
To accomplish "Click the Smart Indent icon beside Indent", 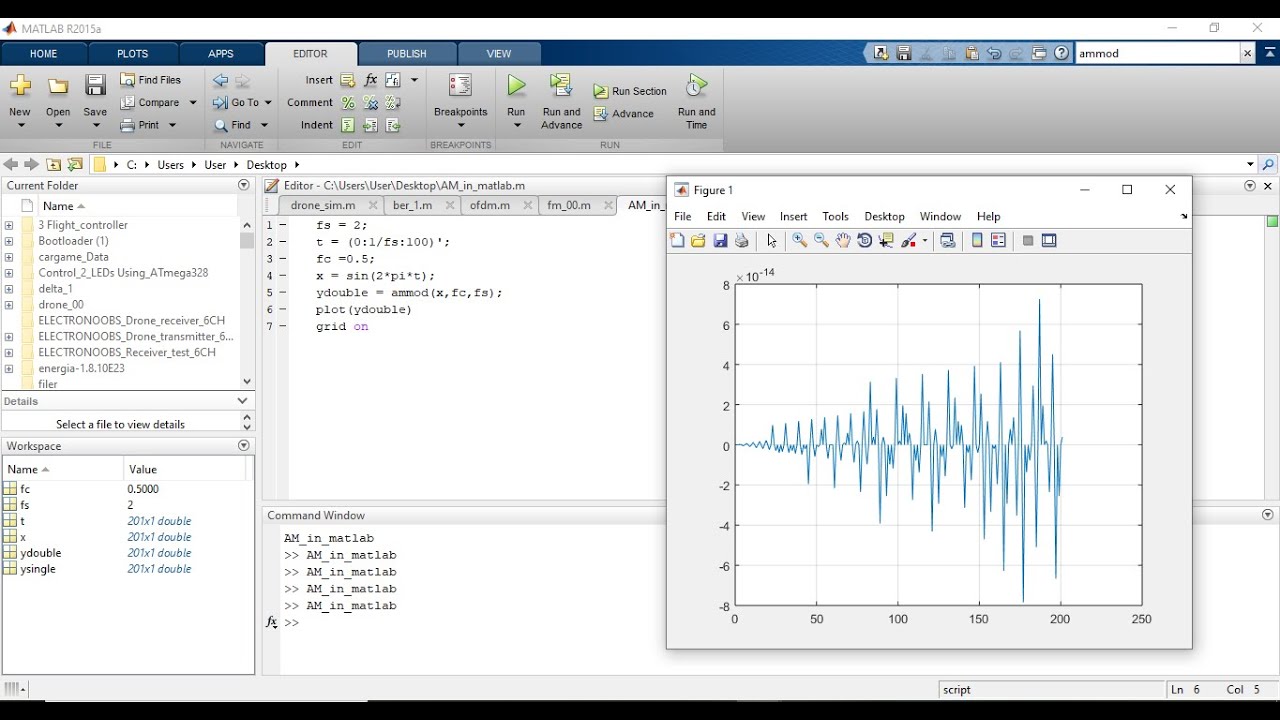I will 348,125.
